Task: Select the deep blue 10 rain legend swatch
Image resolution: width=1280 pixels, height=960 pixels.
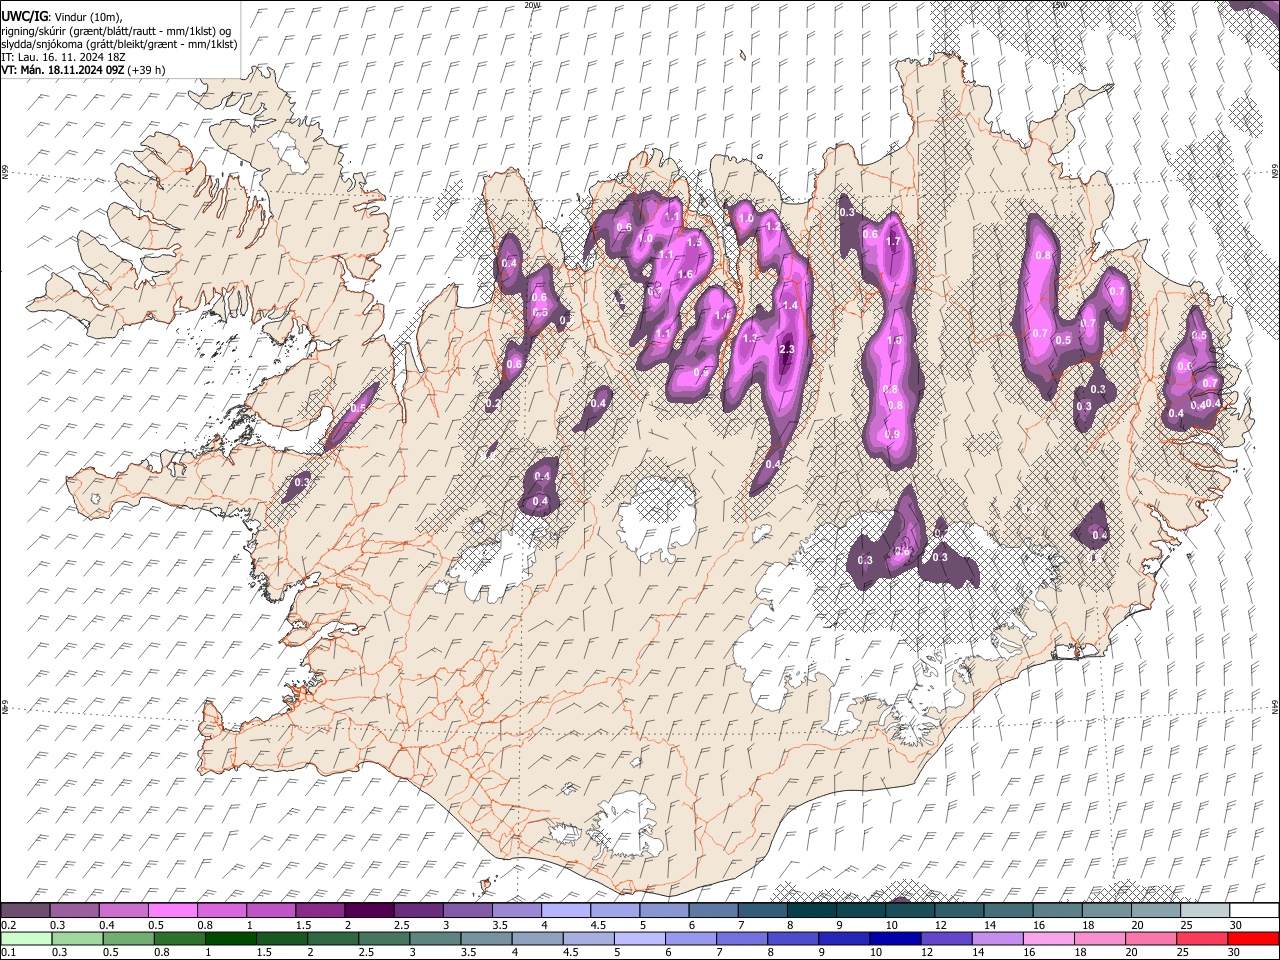Action: 894,939
